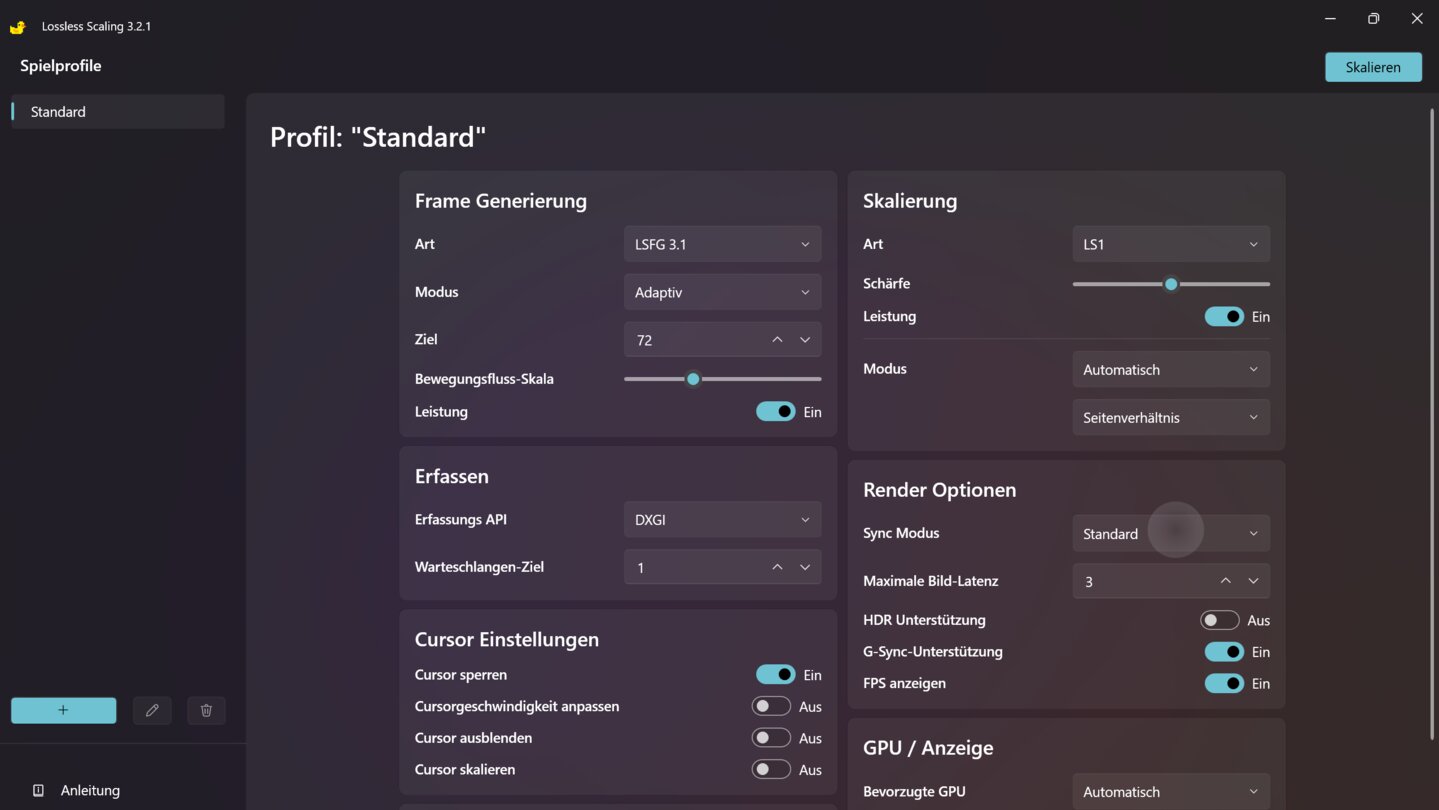Increase Ziel value with up arrow
Screen dimensions: 1439x810
coord(777,340)
